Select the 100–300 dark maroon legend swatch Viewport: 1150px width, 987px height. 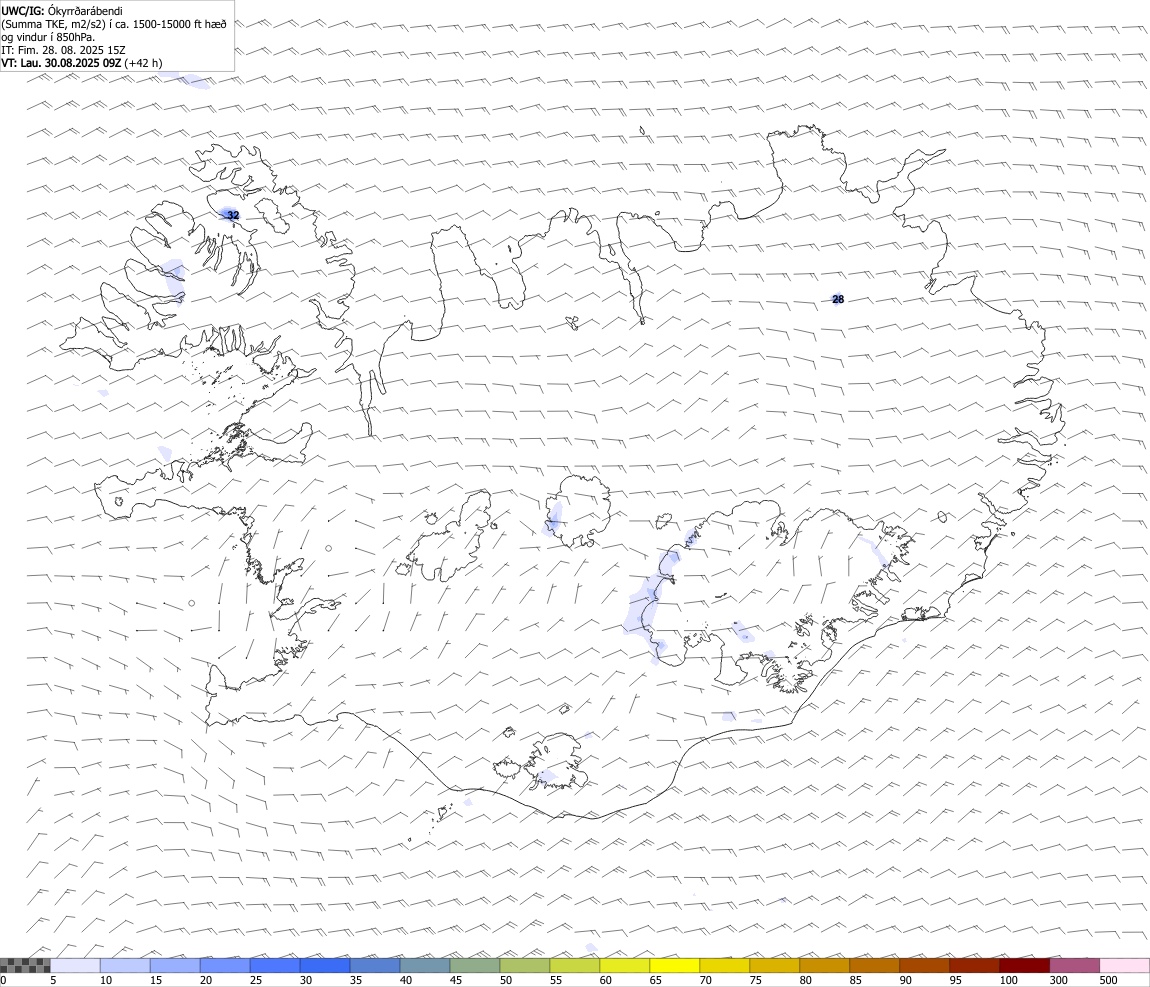click(1025, 965)
